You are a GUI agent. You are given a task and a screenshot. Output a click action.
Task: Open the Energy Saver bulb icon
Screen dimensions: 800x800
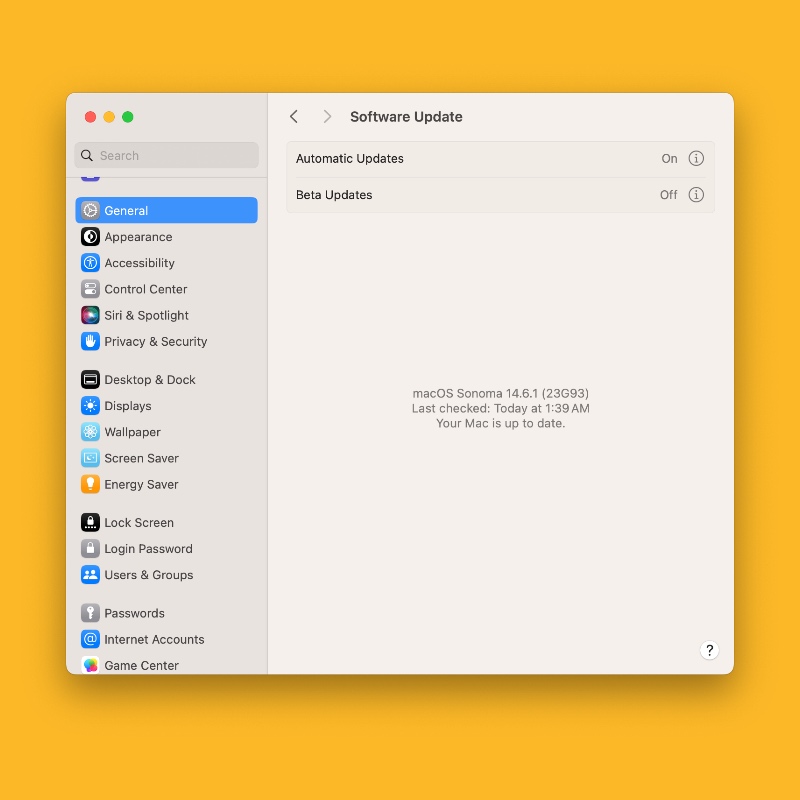(x=90, y=484)
